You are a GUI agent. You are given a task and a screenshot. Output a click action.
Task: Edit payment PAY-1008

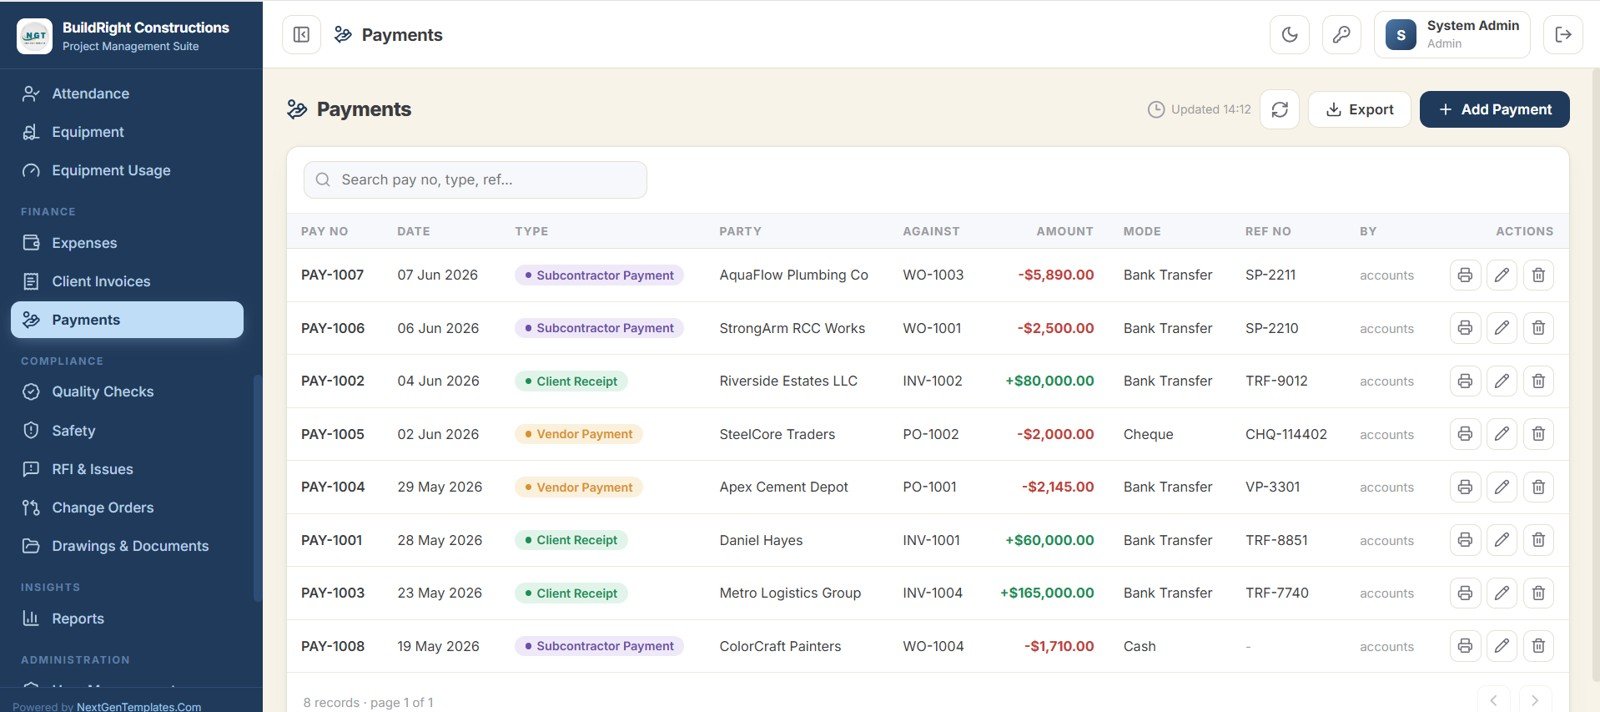[x=1502, y=646]
